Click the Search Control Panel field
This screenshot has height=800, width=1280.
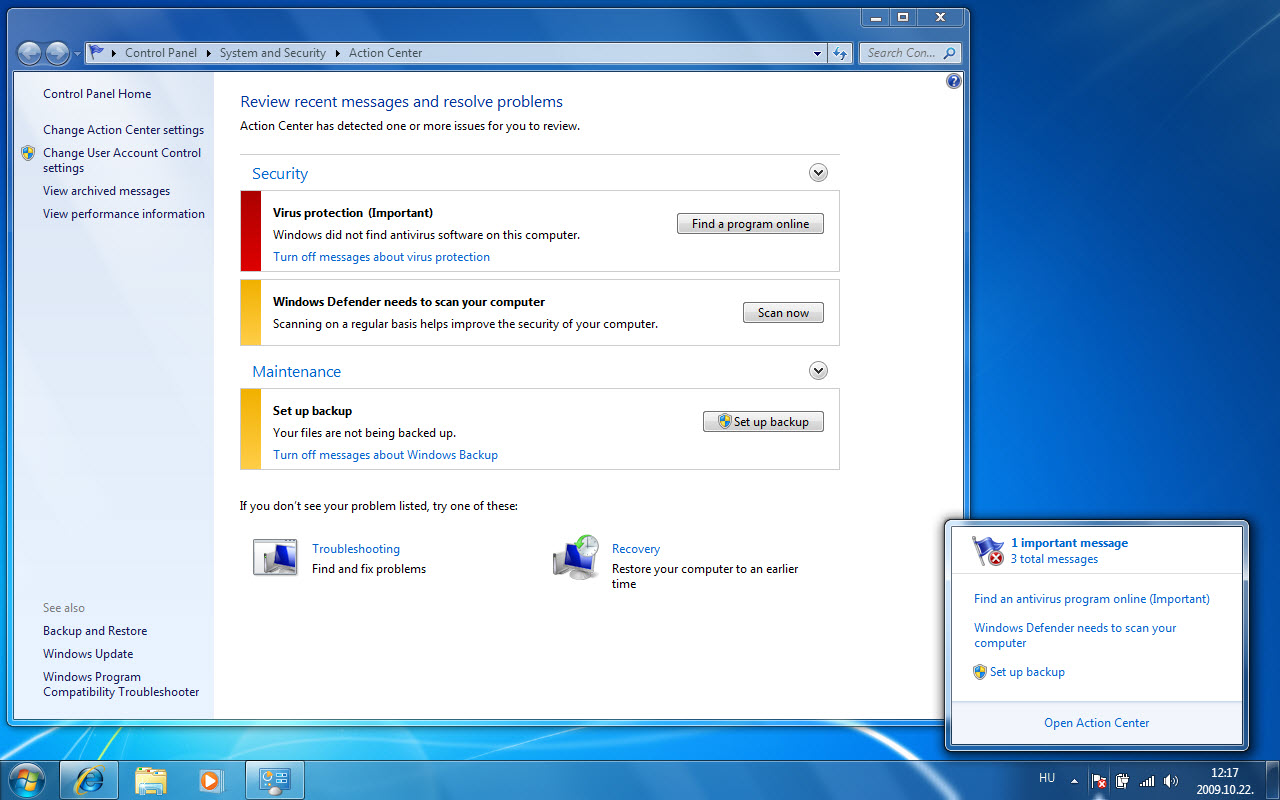point(900,53)
